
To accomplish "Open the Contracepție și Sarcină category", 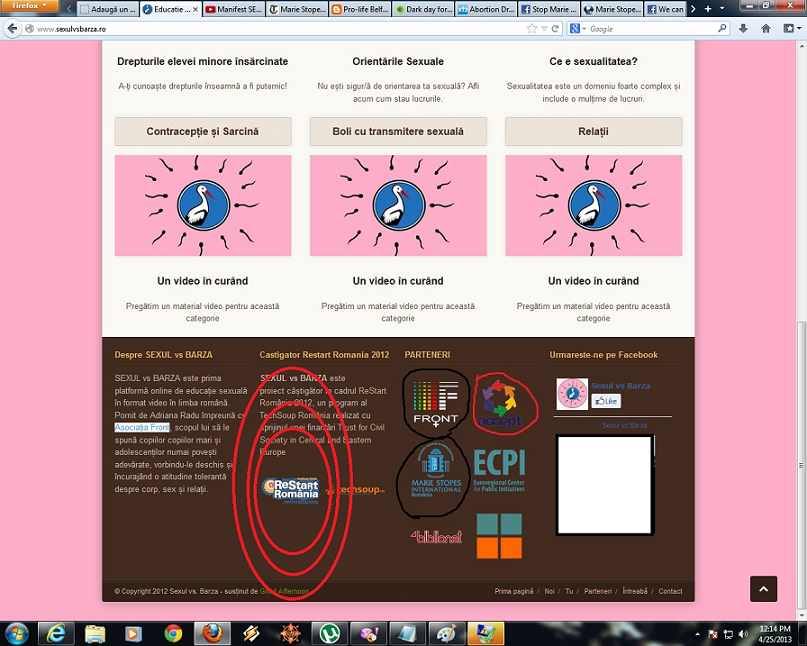I will [203, 132].
